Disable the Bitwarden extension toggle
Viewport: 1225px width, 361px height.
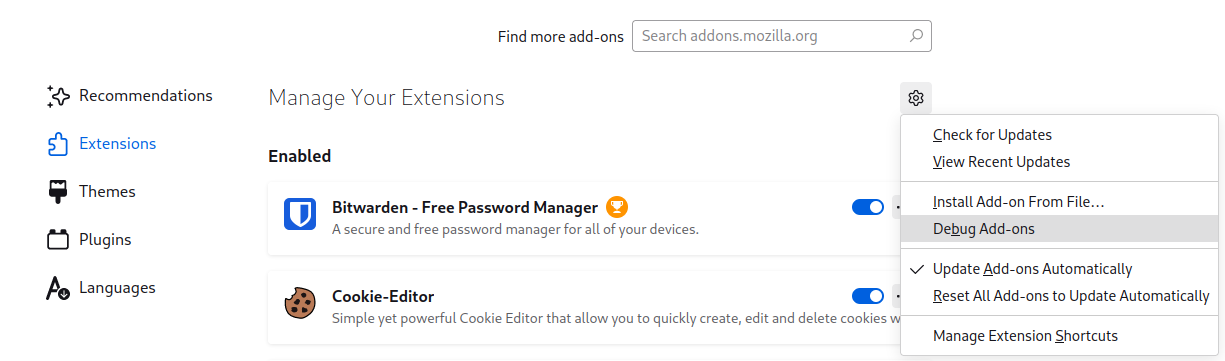(x=868, y=207)
